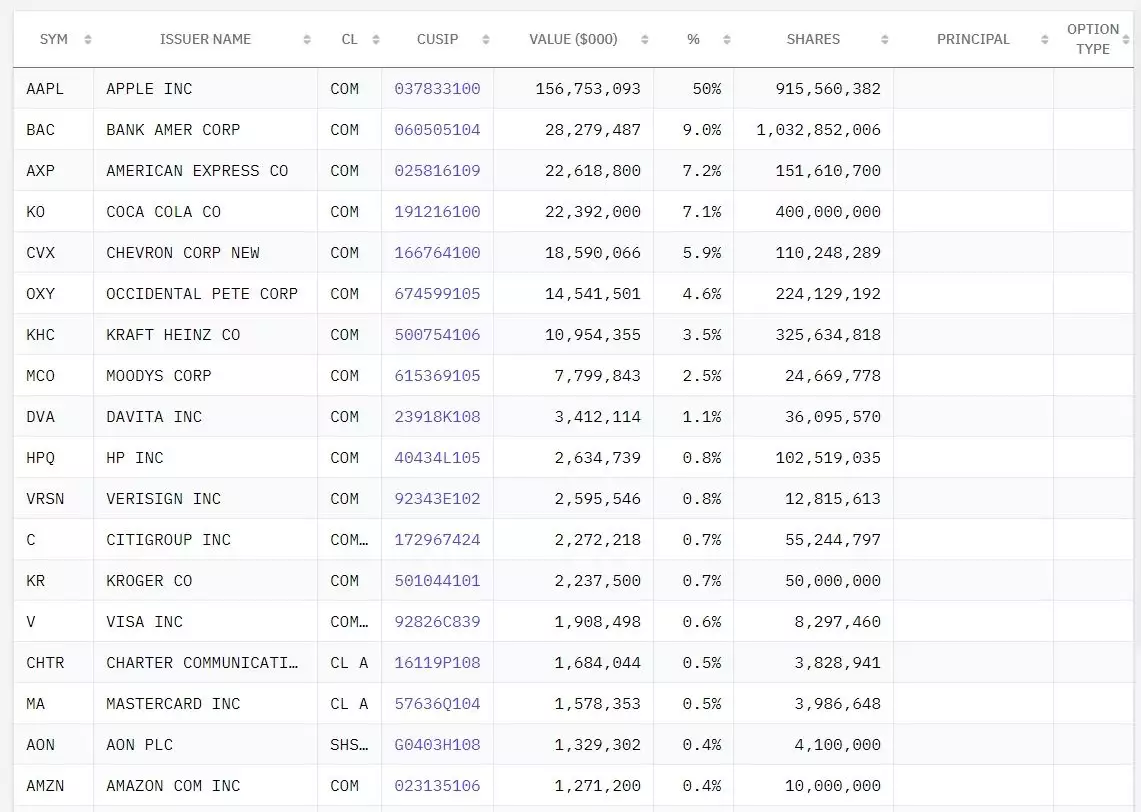Click Kroger shares 50,000,000
The image size is (1141, 812).
pyautogui.click(x=833, y=581)
